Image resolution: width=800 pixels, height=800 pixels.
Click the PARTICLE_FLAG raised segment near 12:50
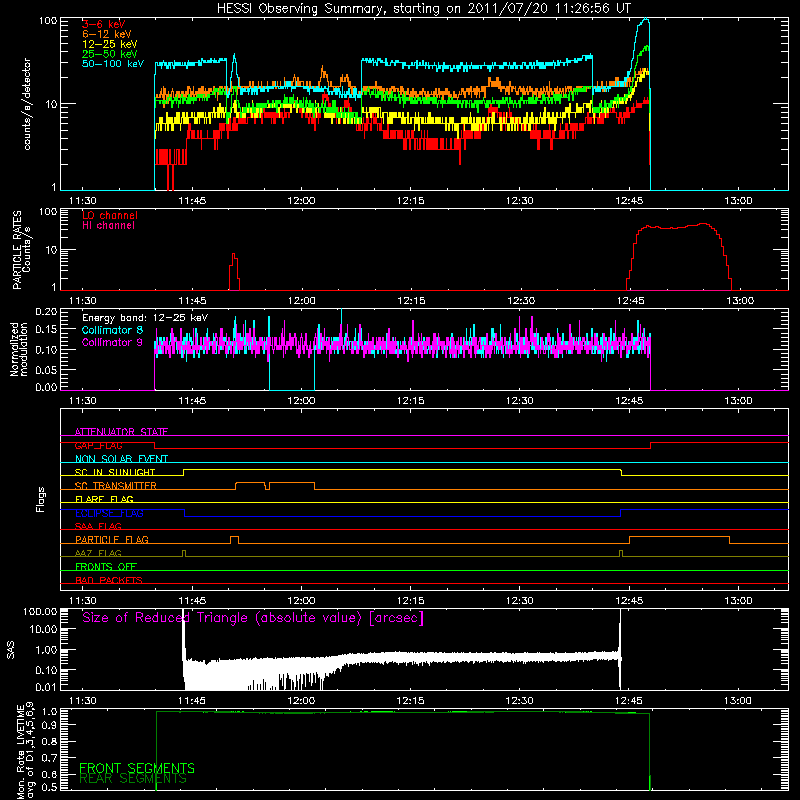679,537
